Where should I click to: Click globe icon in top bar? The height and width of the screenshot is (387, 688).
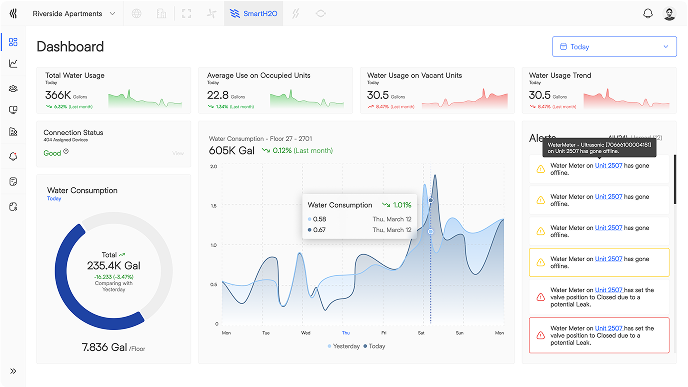(x=137, y=14)
